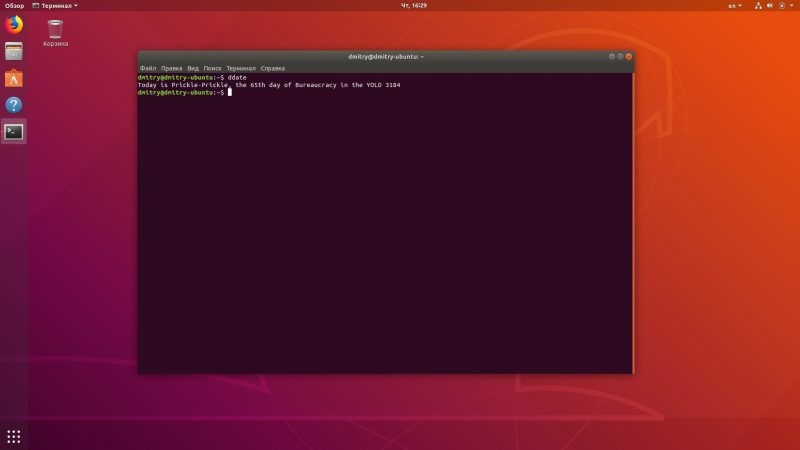This screenshot has width=800, height=450.
Task: Open the Правка menu
Action: pos(171,68)
